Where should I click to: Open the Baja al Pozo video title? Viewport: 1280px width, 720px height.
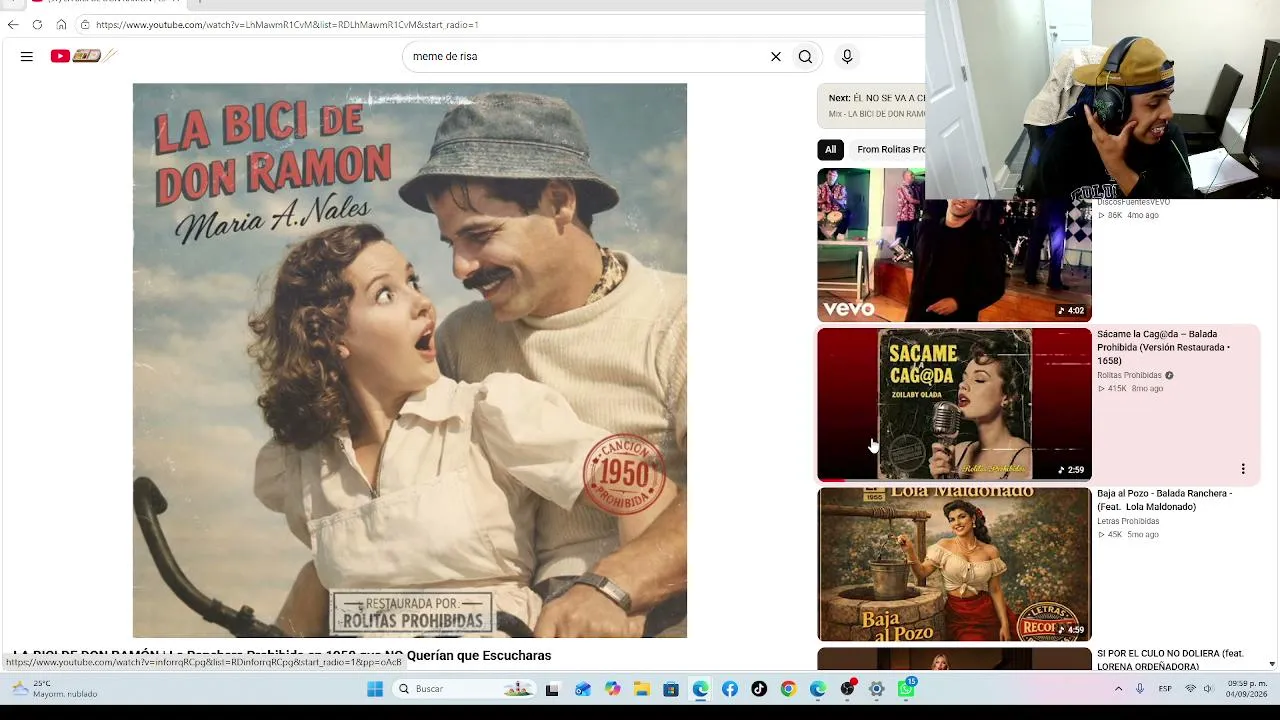coord(1164,500)
